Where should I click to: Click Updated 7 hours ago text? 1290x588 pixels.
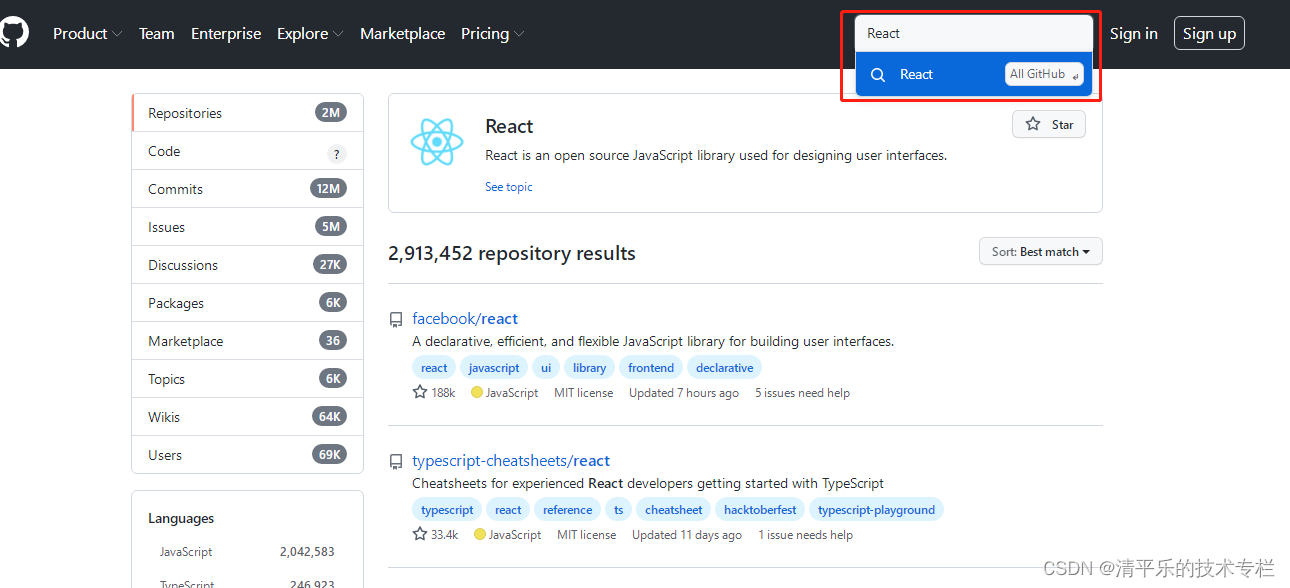pyautogui.click(x=684, y=393)
